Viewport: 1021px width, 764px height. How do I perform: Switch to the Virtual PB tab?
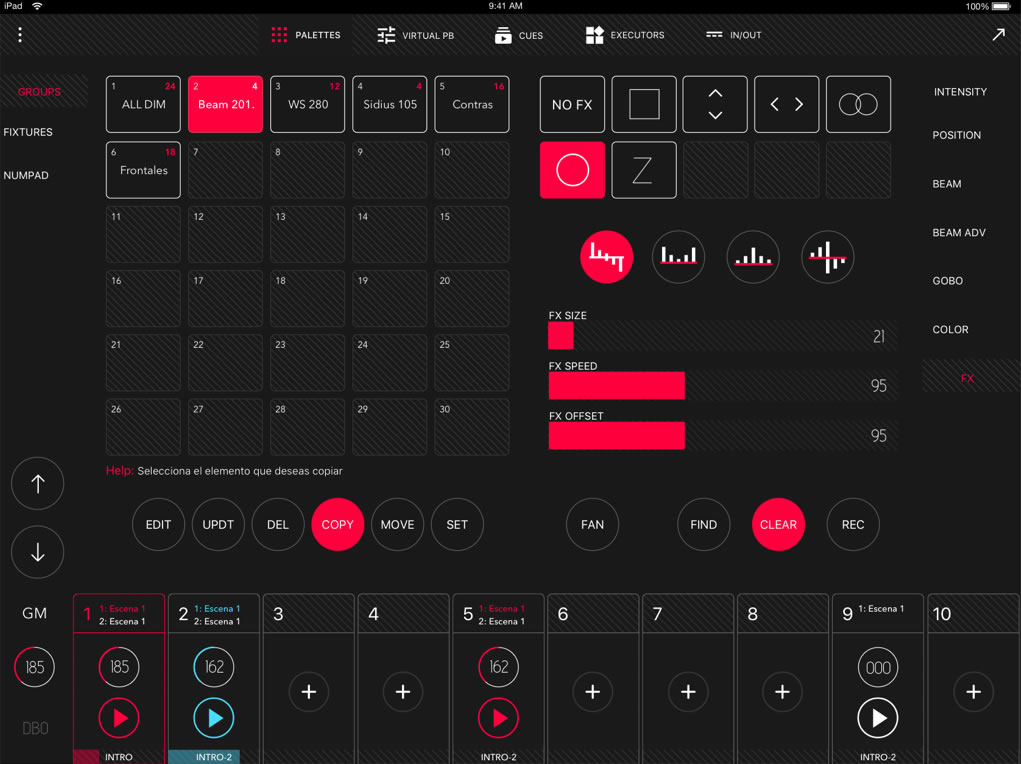415,35
